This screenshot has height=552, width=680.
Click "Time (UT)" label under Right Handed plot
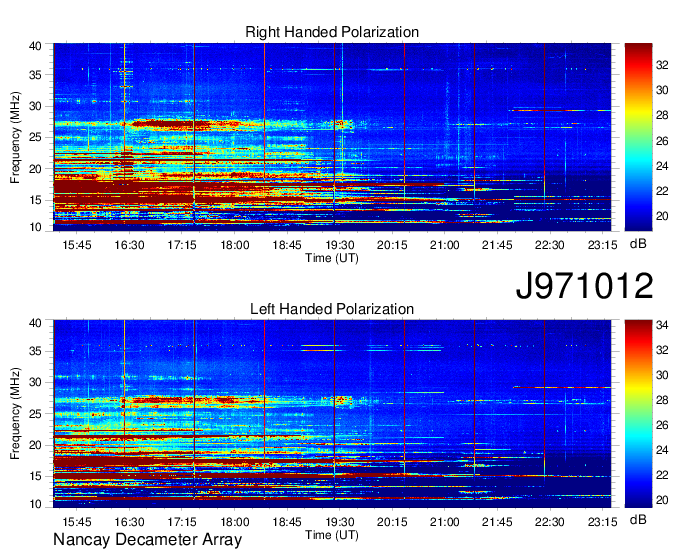pos(332,258)
